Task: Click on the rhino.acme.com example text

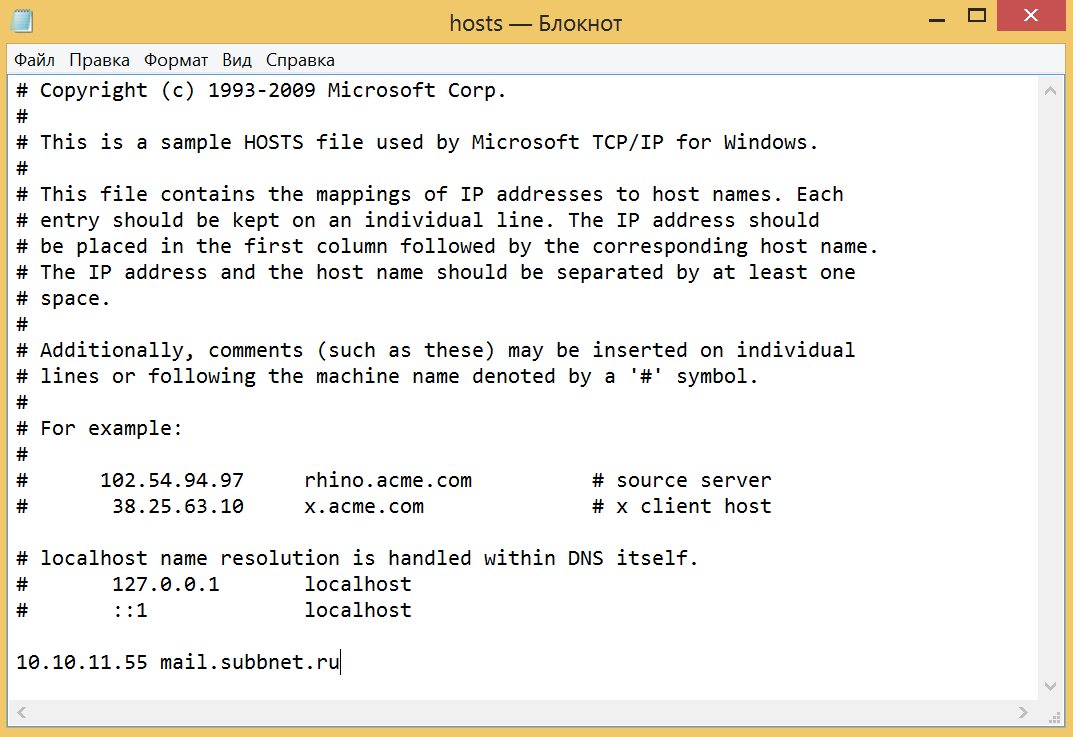Action: click(x=387, y=480)
